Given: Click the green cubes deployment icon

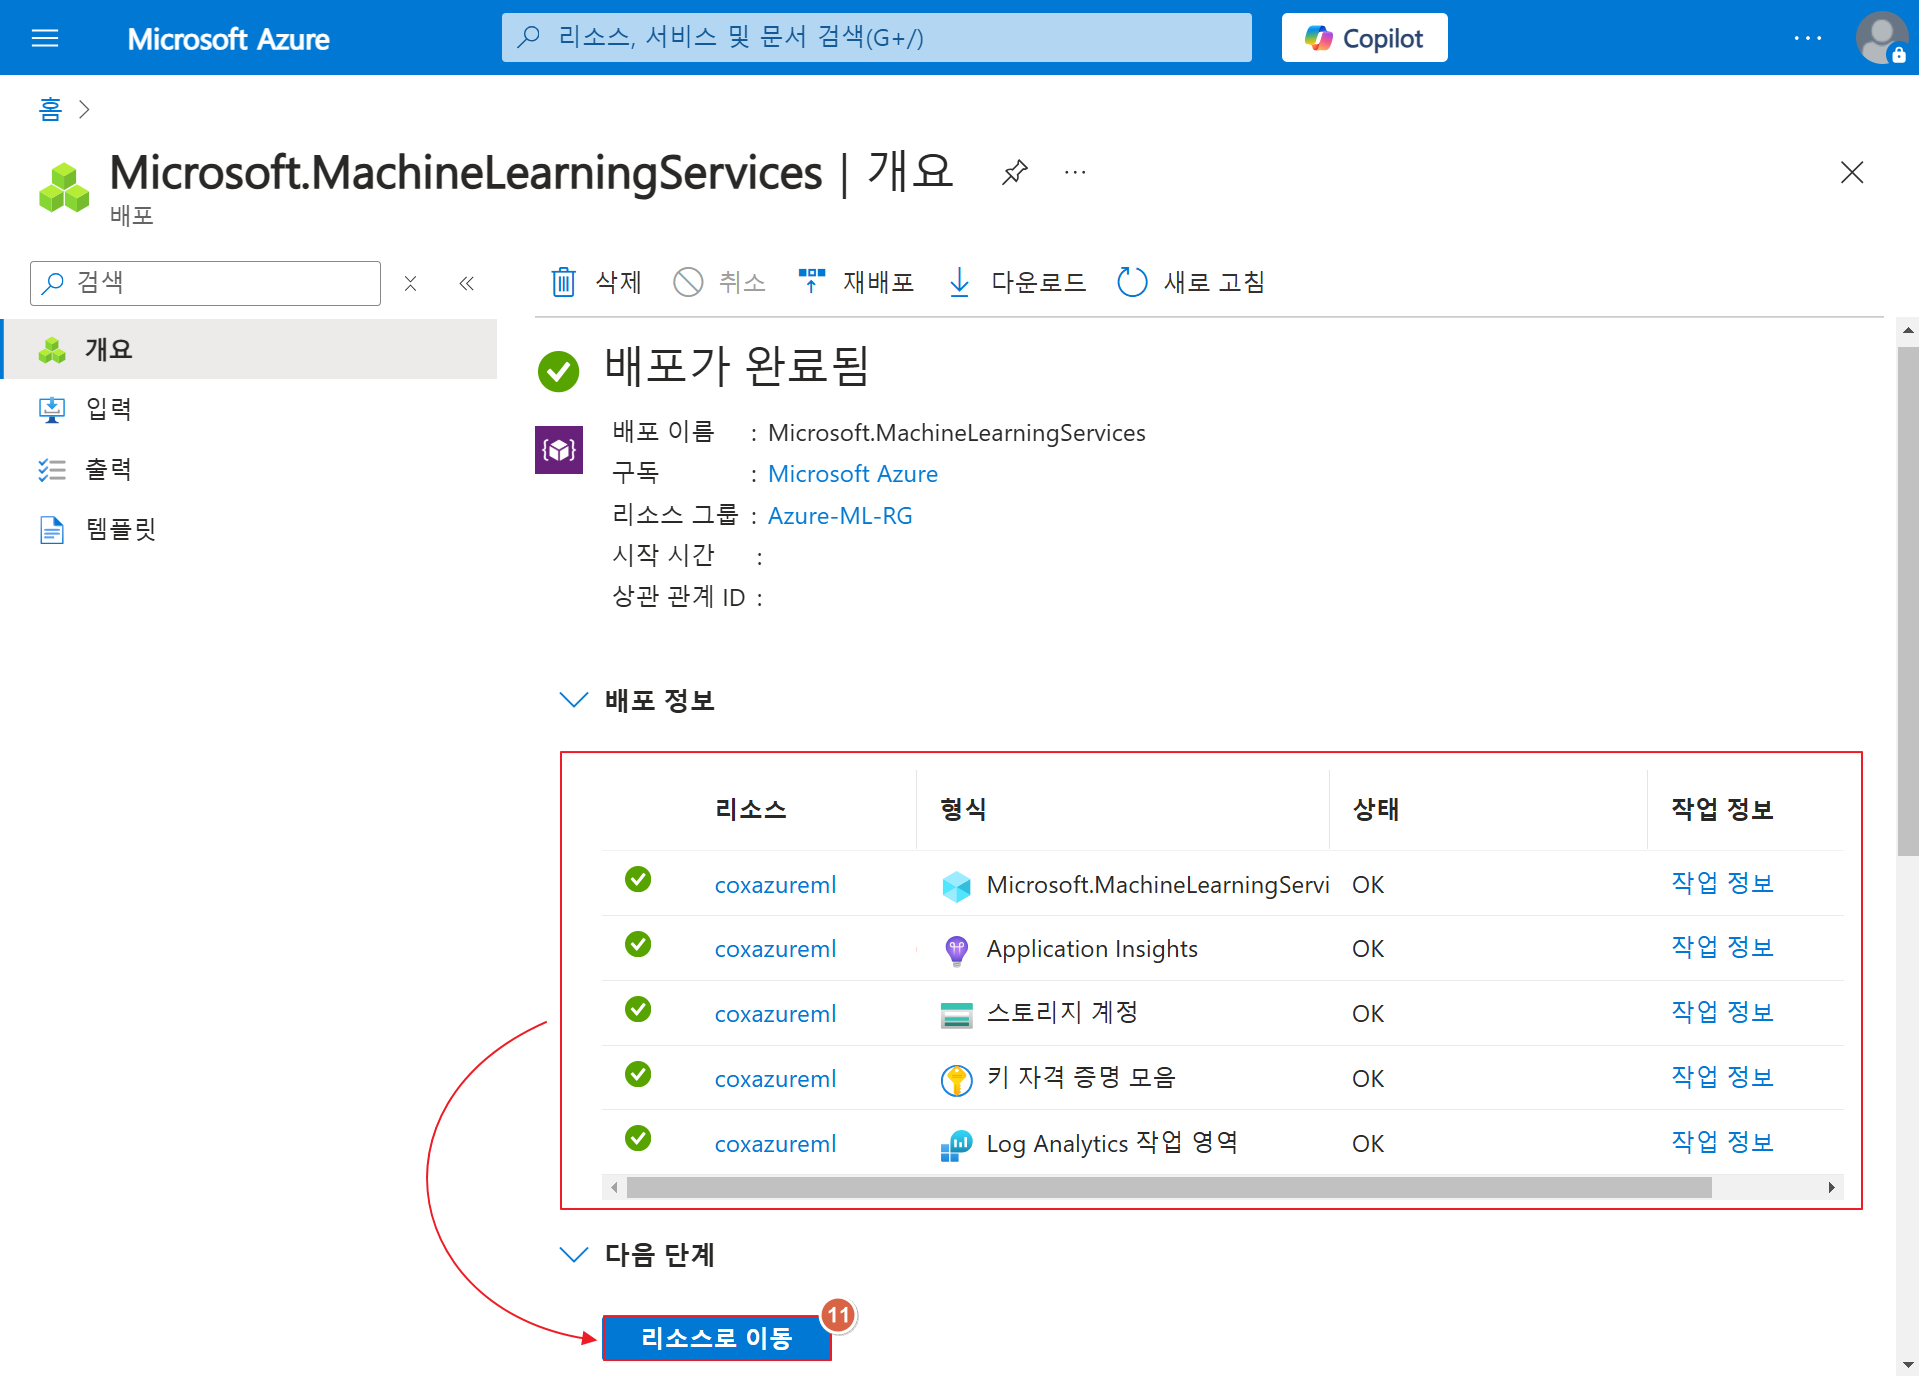Looking at the screenshot, I should [x=64, y=187].
